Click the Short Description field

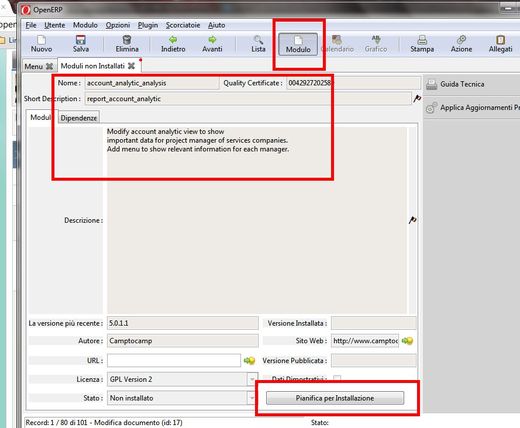[x=248, y=99]
